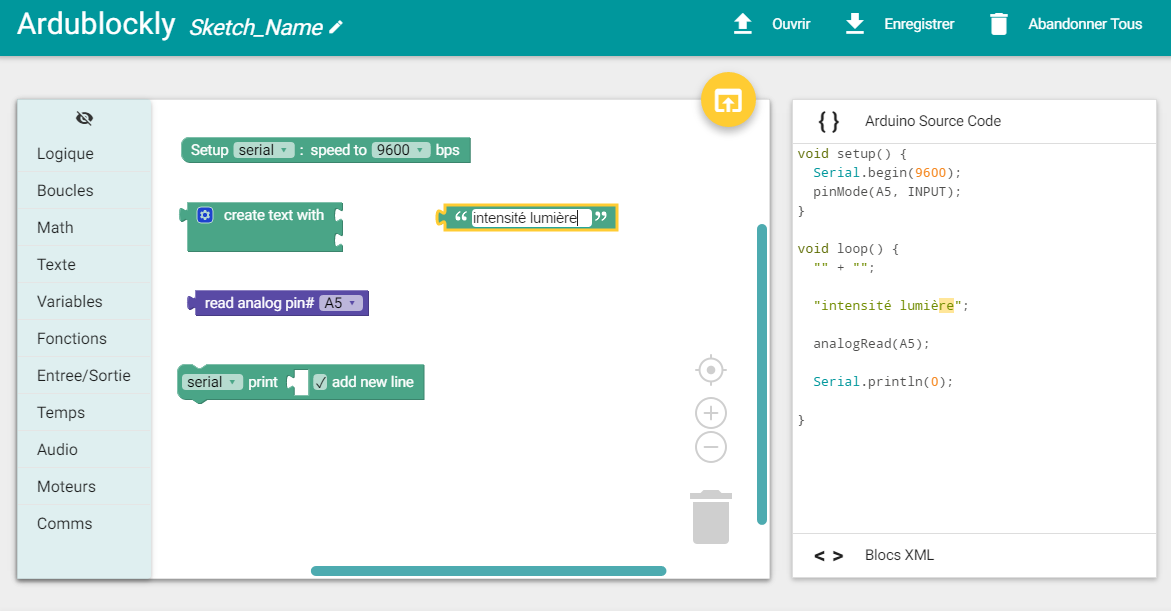Zoom in with the plus icon
The width and height of the screenshot is (1171, 611).
pos(711,413)
